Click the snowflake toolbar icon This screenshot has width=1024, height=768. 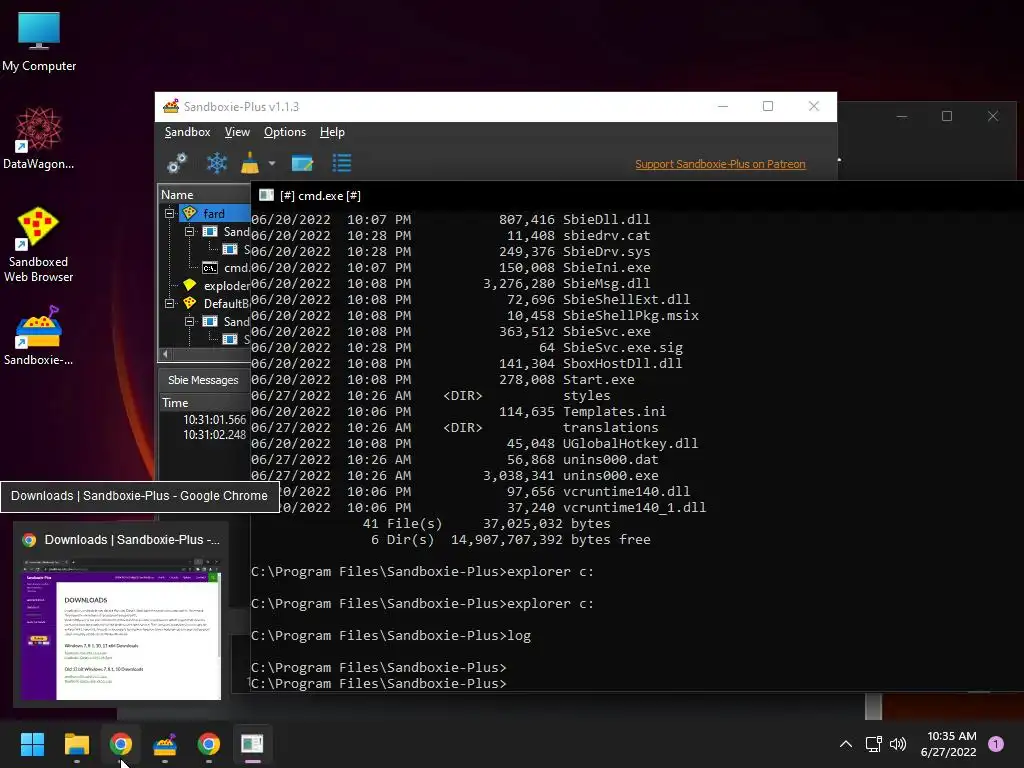coord(217,163)
